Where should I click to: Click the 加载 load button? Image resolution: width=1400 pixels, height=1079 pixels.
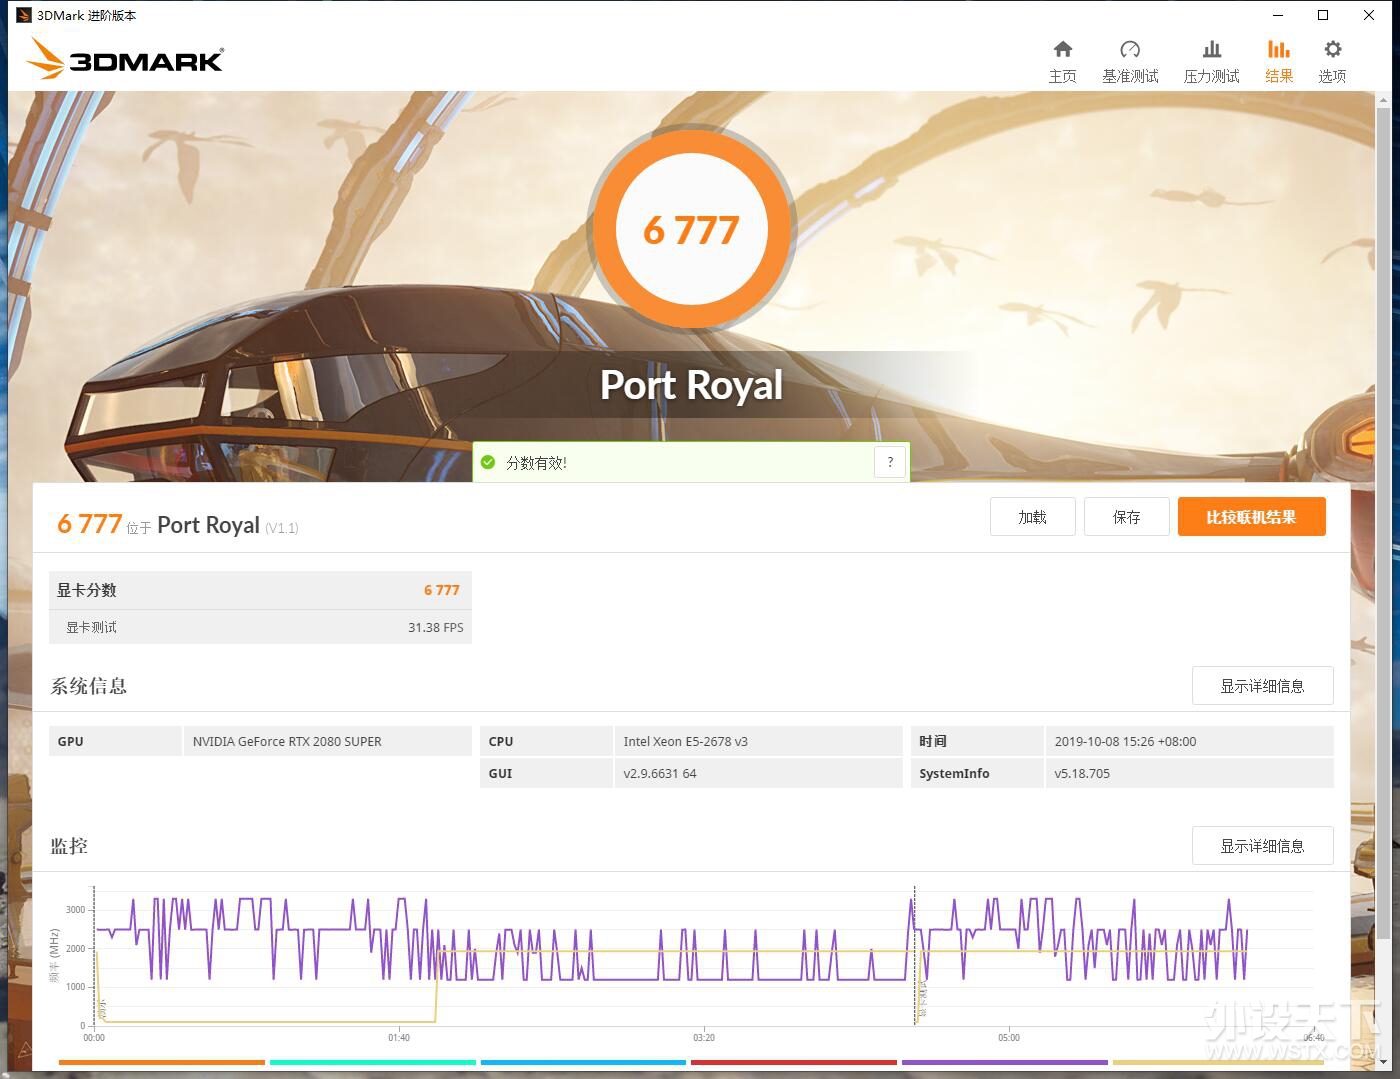pos(1032,517)
